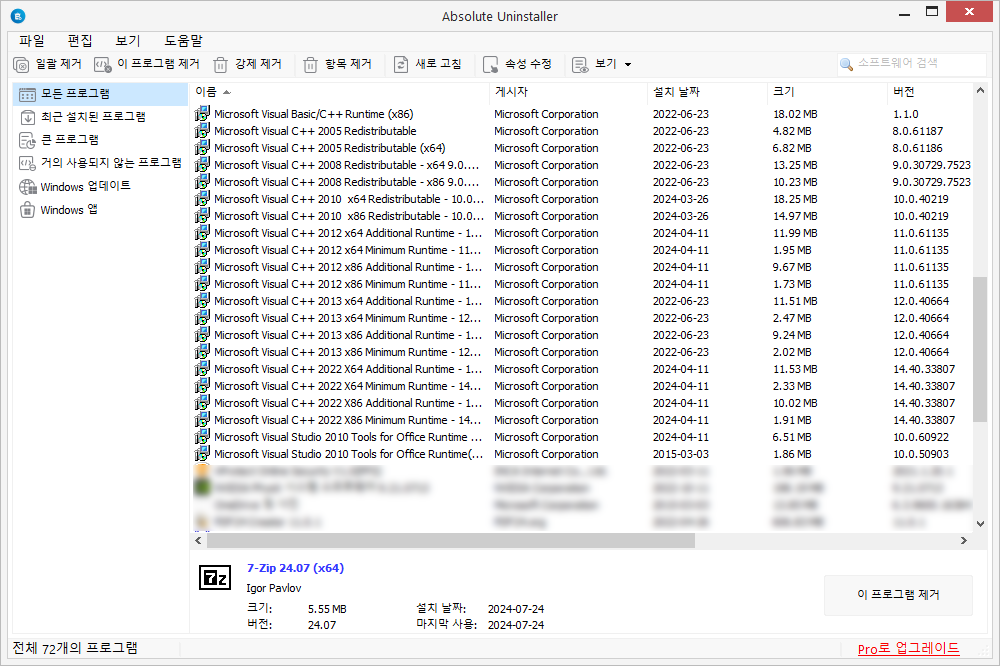This screenshot has height=666, width=1000.
Task: Select Windows 업데이트 in the sidebar
Action: tap(100, 186)
